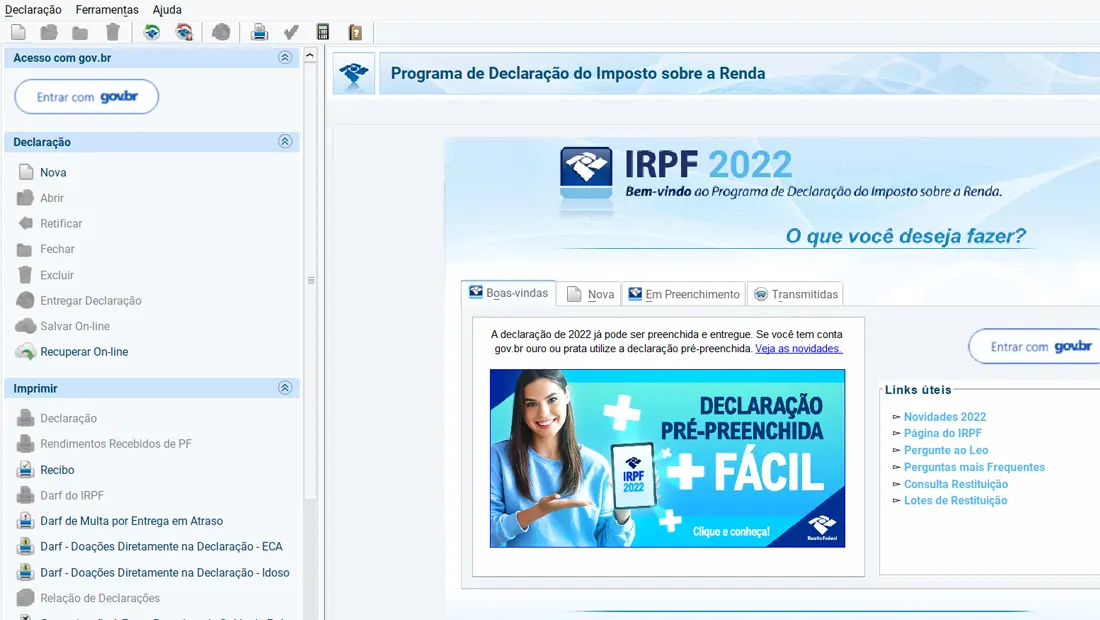Screen dimensions: 1100x620
Task: Collapse the Declaração sidebar panel
Action: [285, 141]
